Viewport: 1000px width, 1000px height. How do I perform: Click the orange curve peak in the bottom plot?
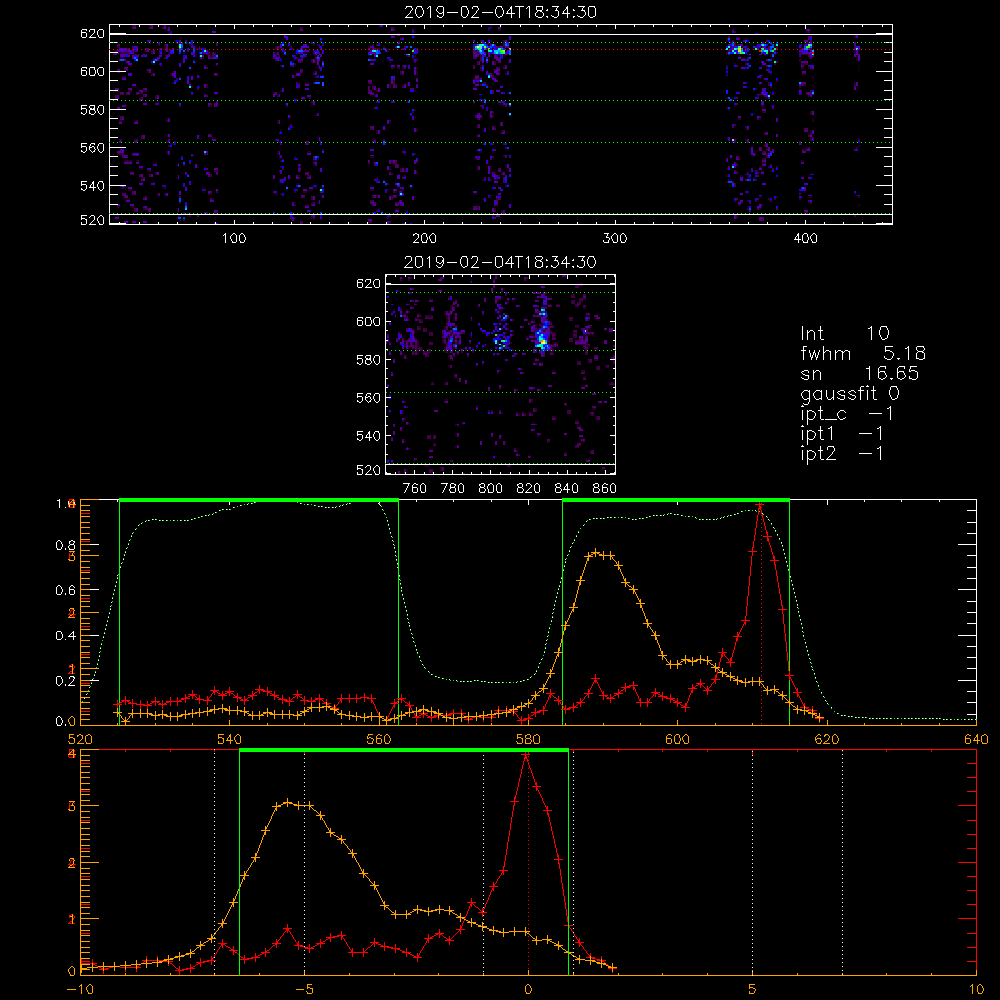coord(288,802)
